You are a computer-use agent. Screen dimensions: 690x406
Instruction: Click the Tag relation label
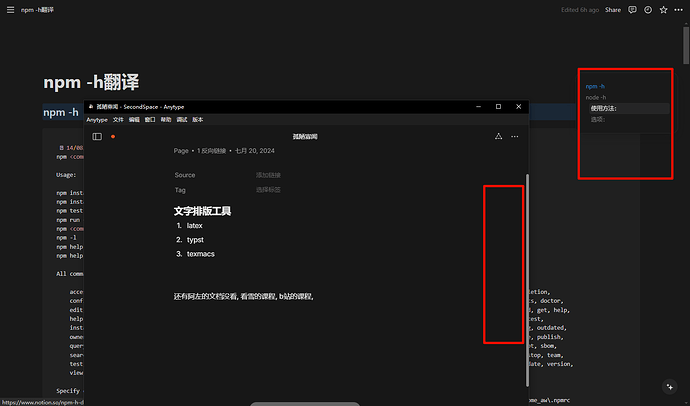pos(180,190)
